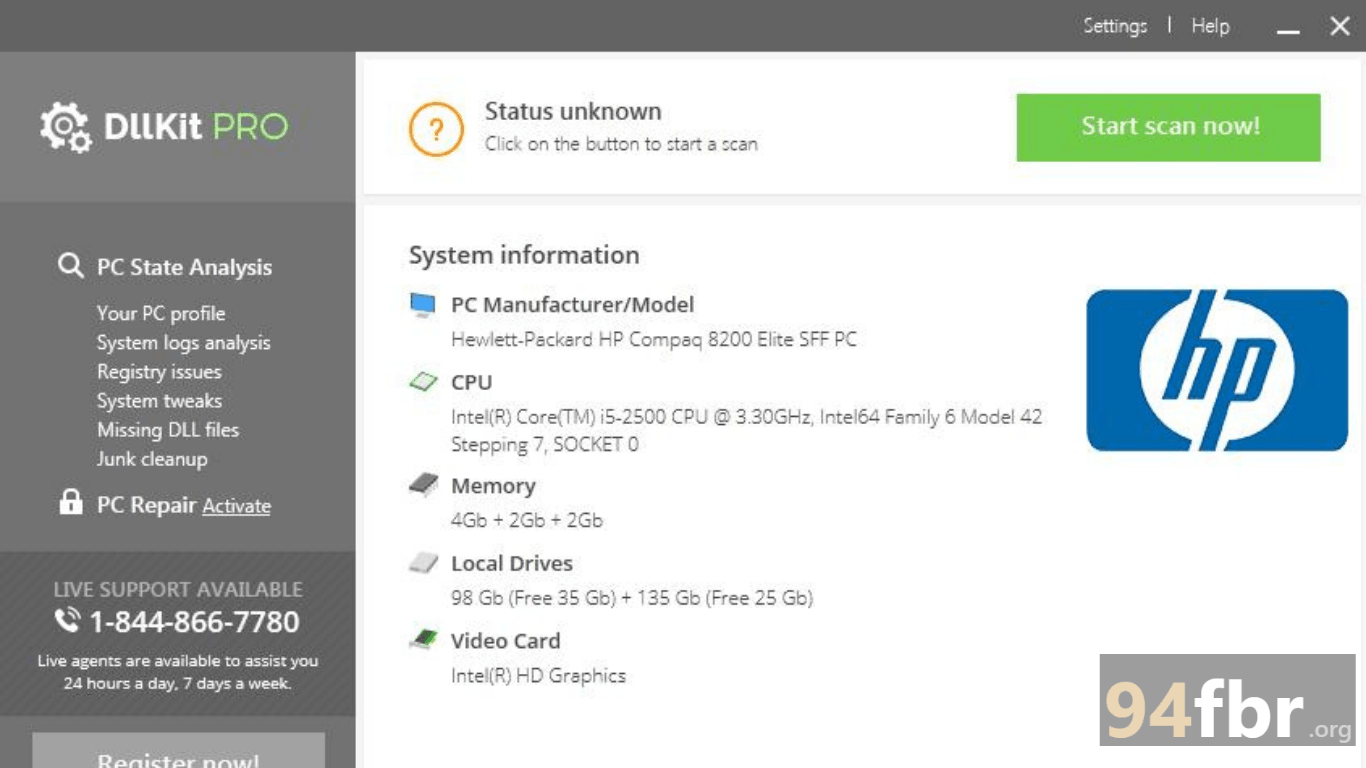Screen dimensions: 1366x768
Task: Click the Activate link
Action: click(x=237, y=506)
